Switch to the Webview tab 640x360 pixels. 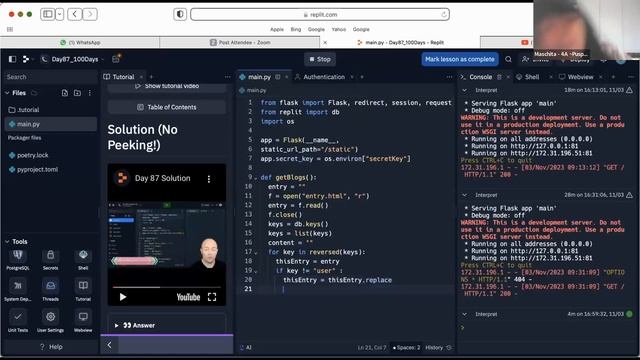[x=580, y=77]
